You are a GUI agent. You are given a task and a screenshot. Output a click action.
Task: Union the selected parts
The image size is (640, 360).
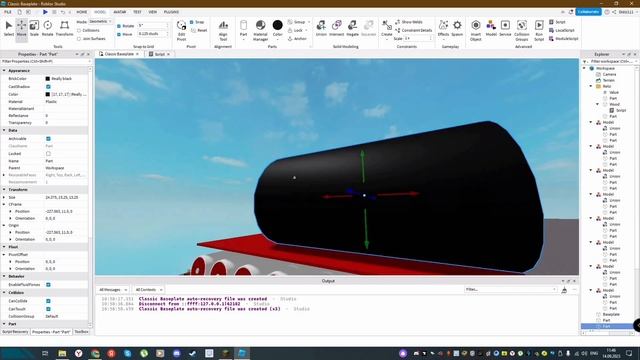[x=321, y=29]
